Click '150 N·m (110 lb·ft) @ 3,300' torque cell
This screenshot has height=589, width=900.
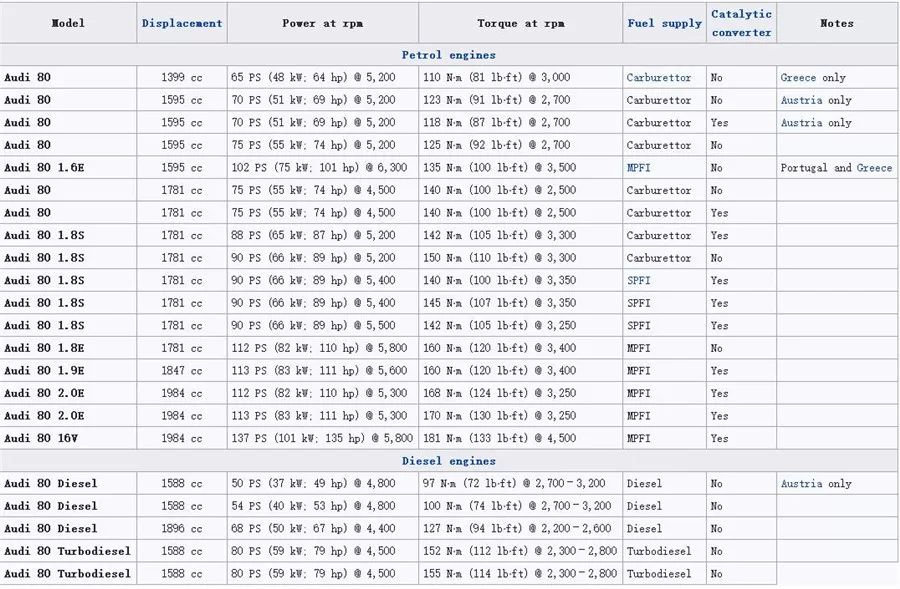(x=521, y=258)
